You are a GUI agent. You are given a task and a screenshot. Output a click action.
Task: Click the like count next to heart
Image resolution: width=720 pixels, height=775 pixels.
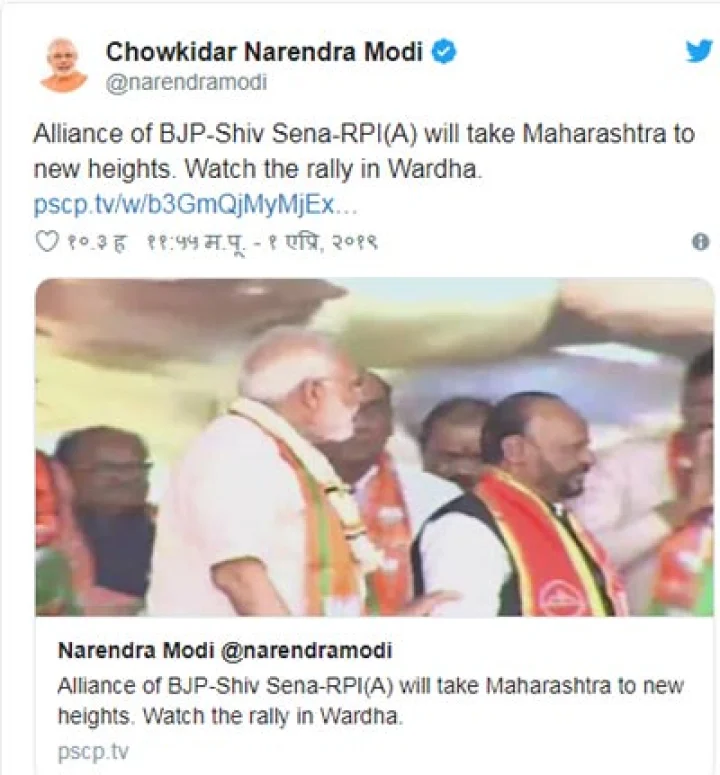[96, 243]
